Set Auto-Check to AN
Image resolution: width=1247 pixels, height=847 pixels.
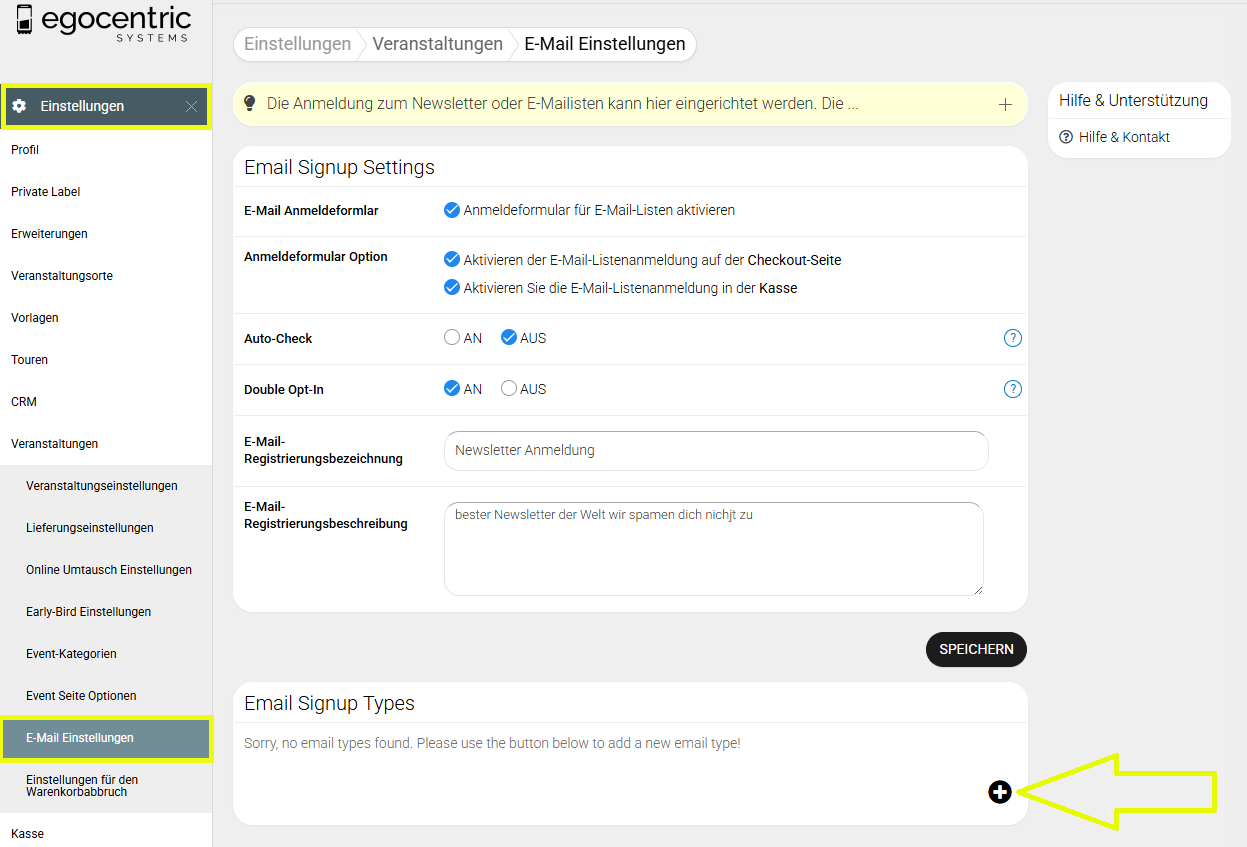[452, 338]
